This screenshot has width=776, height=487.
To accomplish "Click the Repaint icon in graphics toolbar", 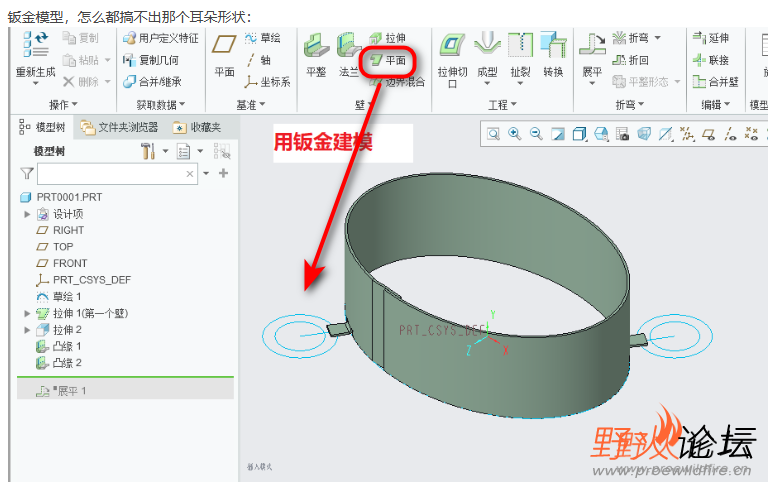I will 558,134.
